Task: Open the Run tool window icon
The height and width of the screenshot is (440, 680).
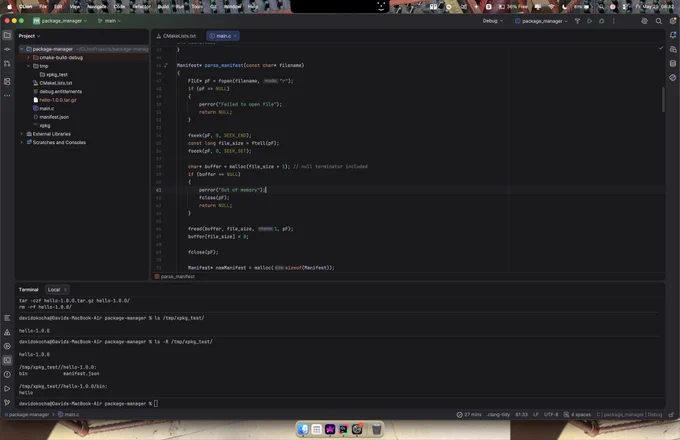Action: pyautogui.click(x=7, y=388)
